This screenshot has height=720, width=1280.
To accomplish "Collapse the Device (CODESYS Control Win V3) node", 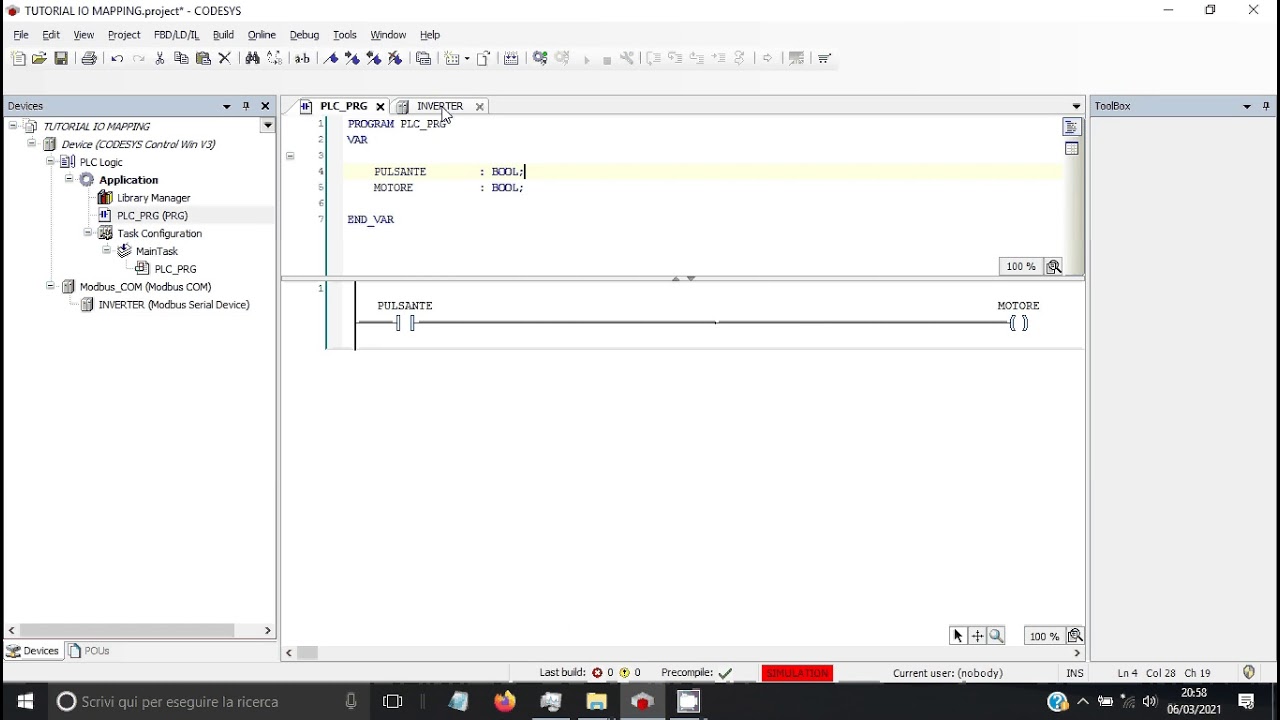I will pyautogui.click(x=31, y=144).
